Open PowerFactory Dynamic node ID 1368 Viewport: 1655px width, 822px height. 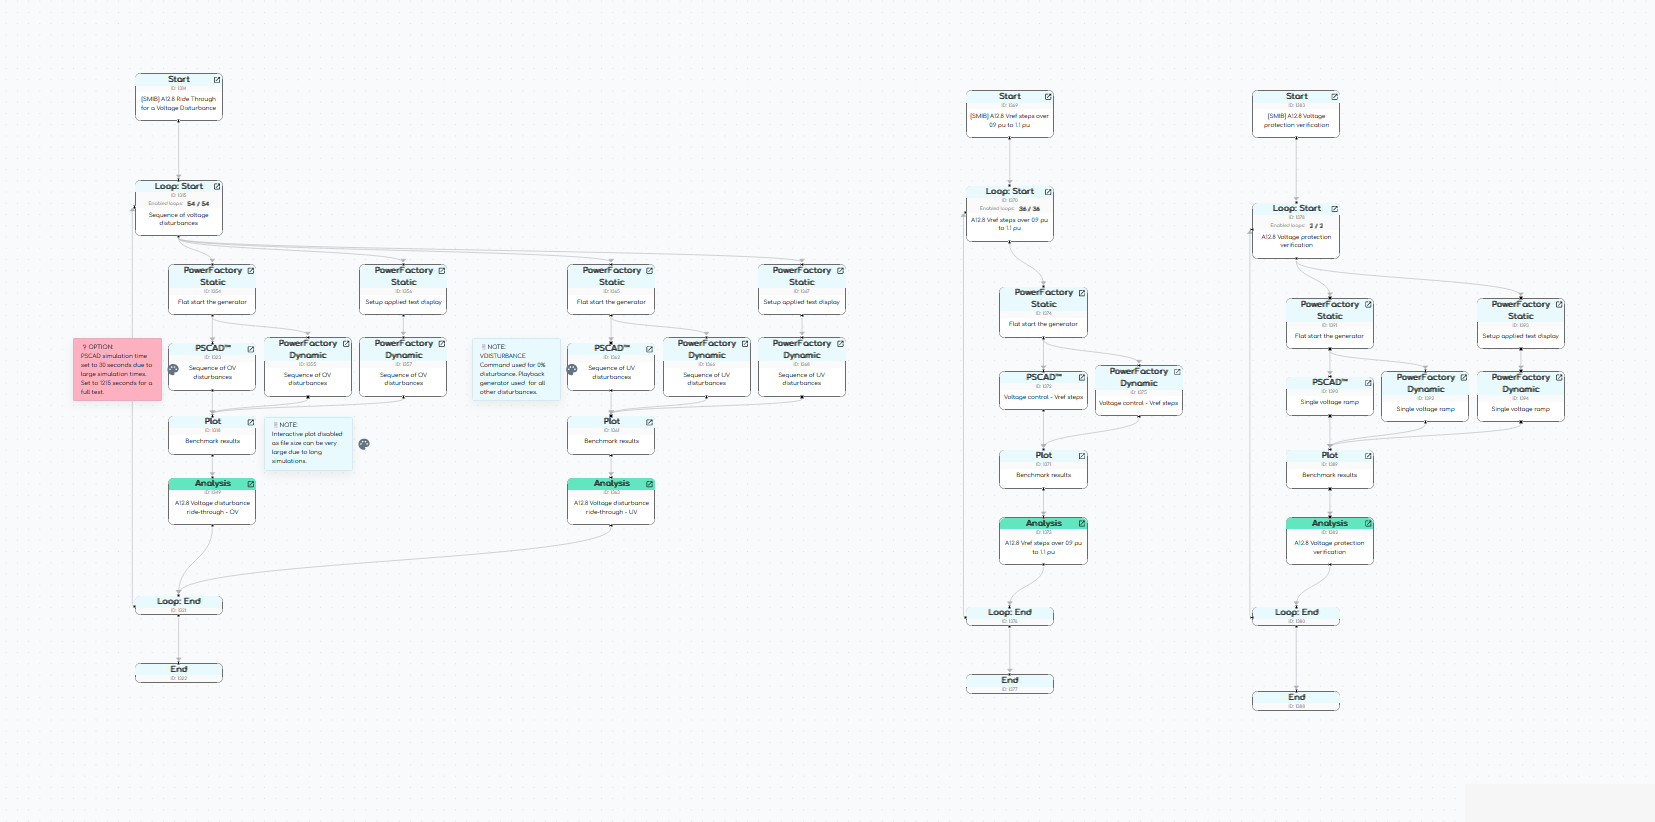click(x=841, y=344)
